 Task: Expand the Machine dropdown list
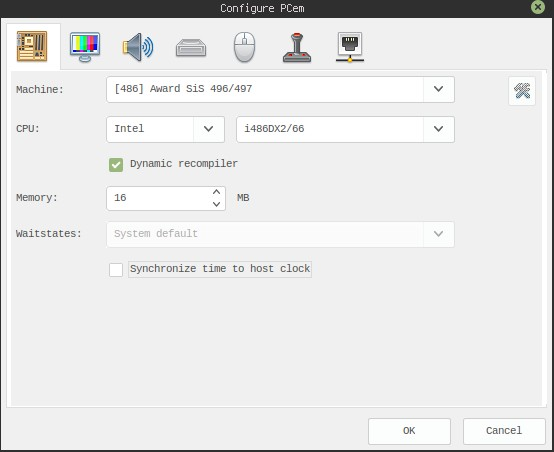click(438, 89)
